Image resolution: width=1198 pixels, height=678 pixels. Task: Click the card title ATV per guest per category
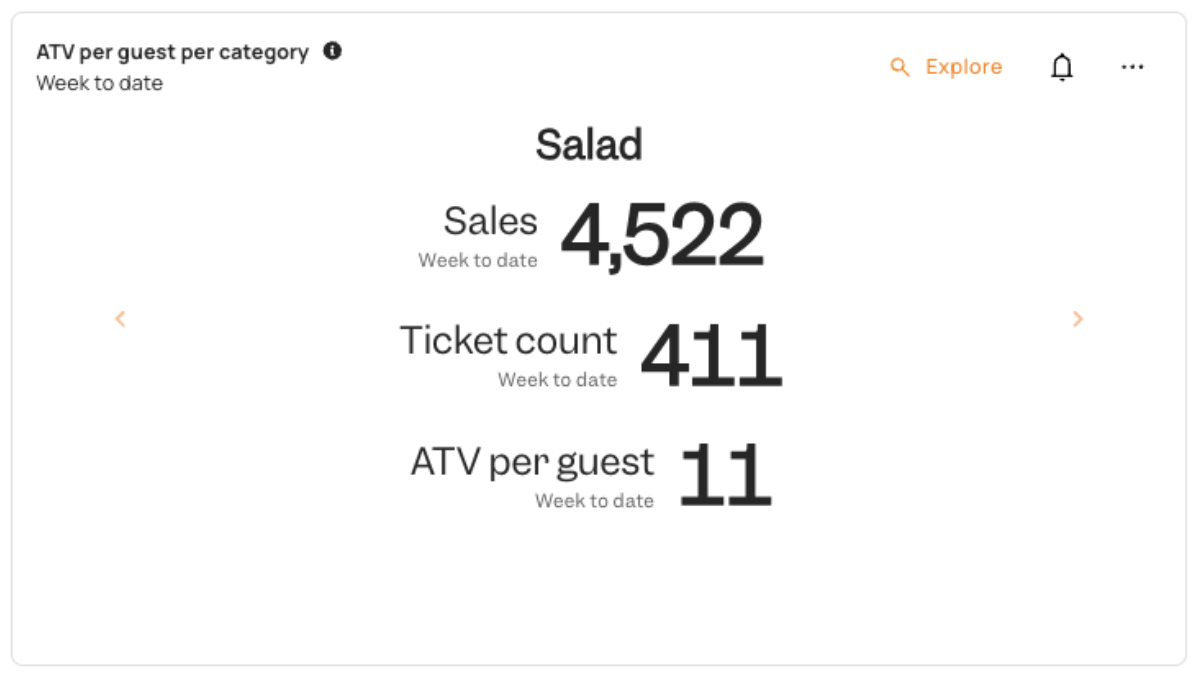pyautogui.click(x=173, y=52)
